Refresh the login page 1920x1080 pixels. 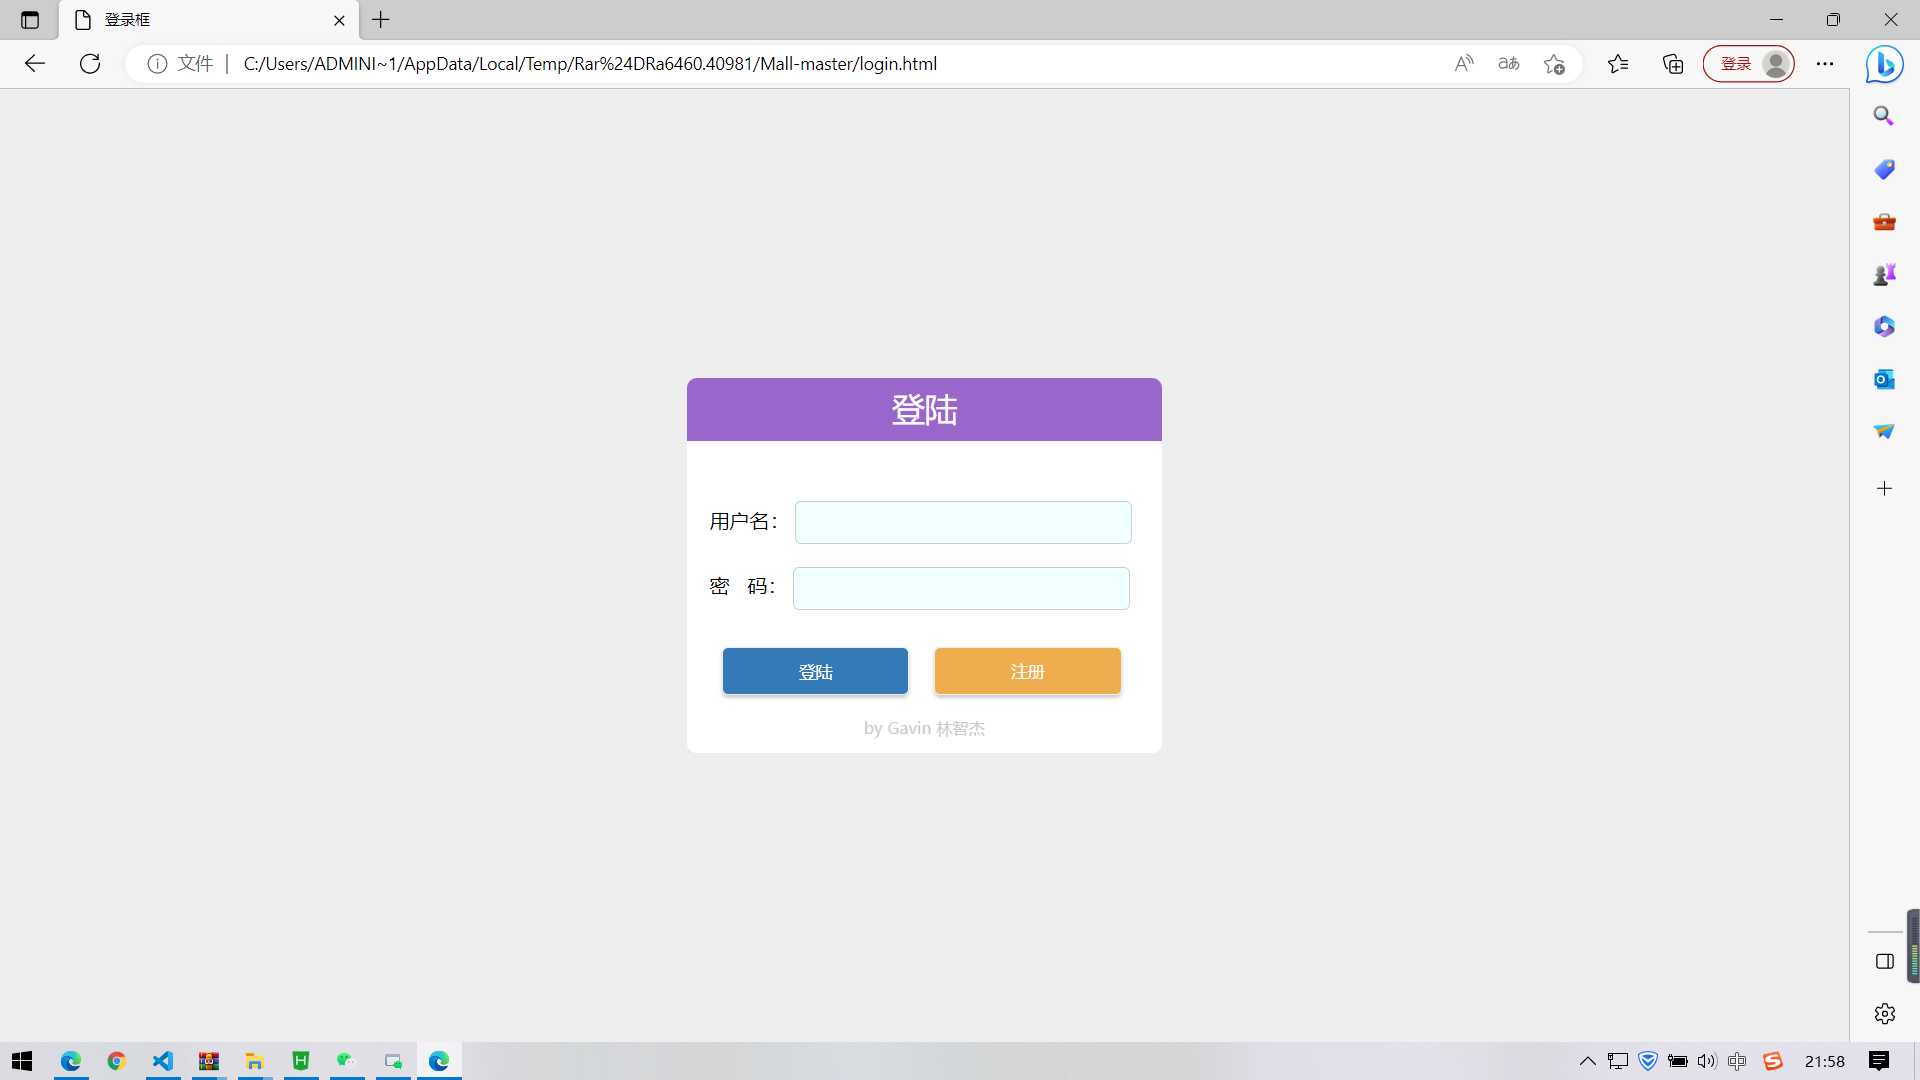tap(90, 64)
